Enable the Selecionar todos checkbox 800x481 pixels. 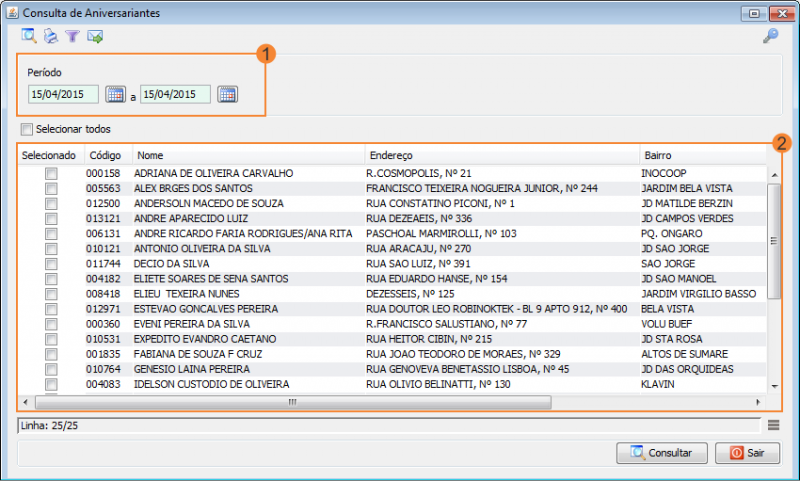pyautogui.click(x=27, y=130)
